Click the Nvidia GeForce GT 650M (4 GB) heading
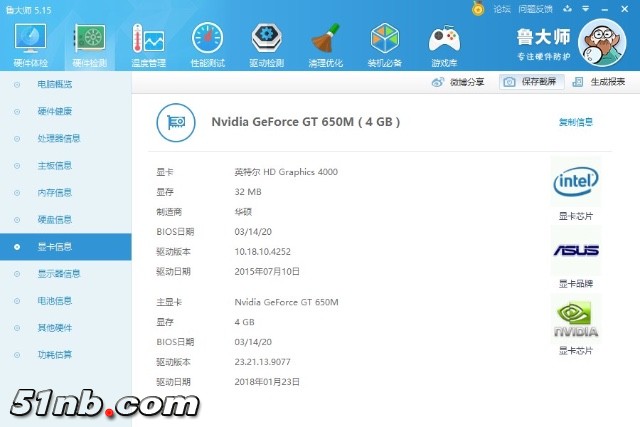This screenshot has width=640, height=427. [306, 122]
